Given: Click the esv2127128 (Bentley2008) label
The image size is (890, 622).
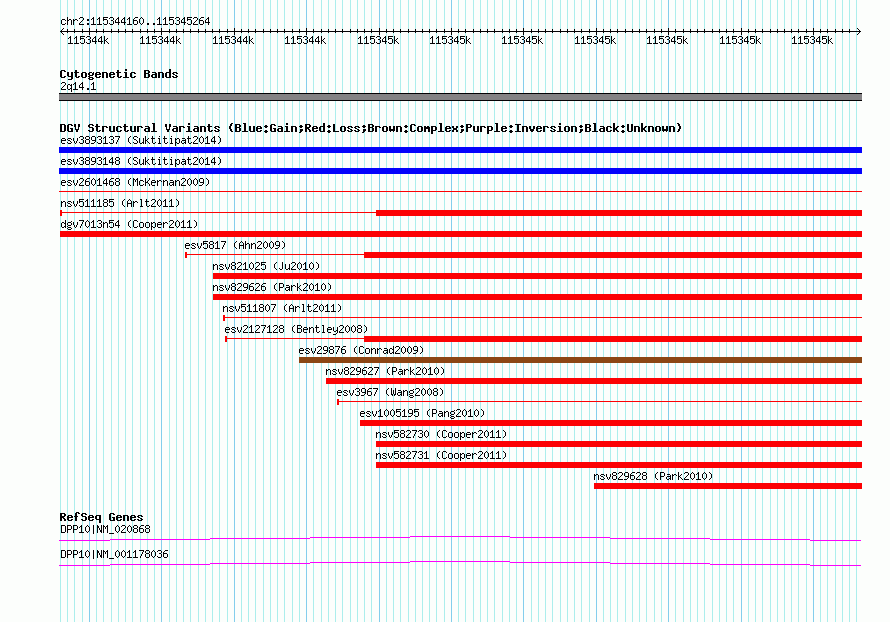Looking at the screenshot, I should pyautogui.click(x=296, y=329).
